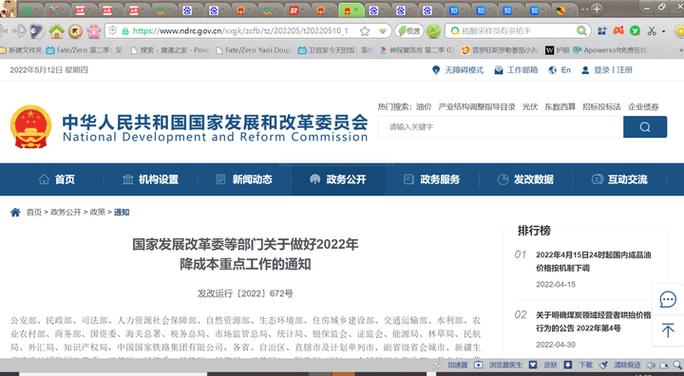Click the green padlock icon before https
Viewport: 684px width, 376px height.
point(125,31)
